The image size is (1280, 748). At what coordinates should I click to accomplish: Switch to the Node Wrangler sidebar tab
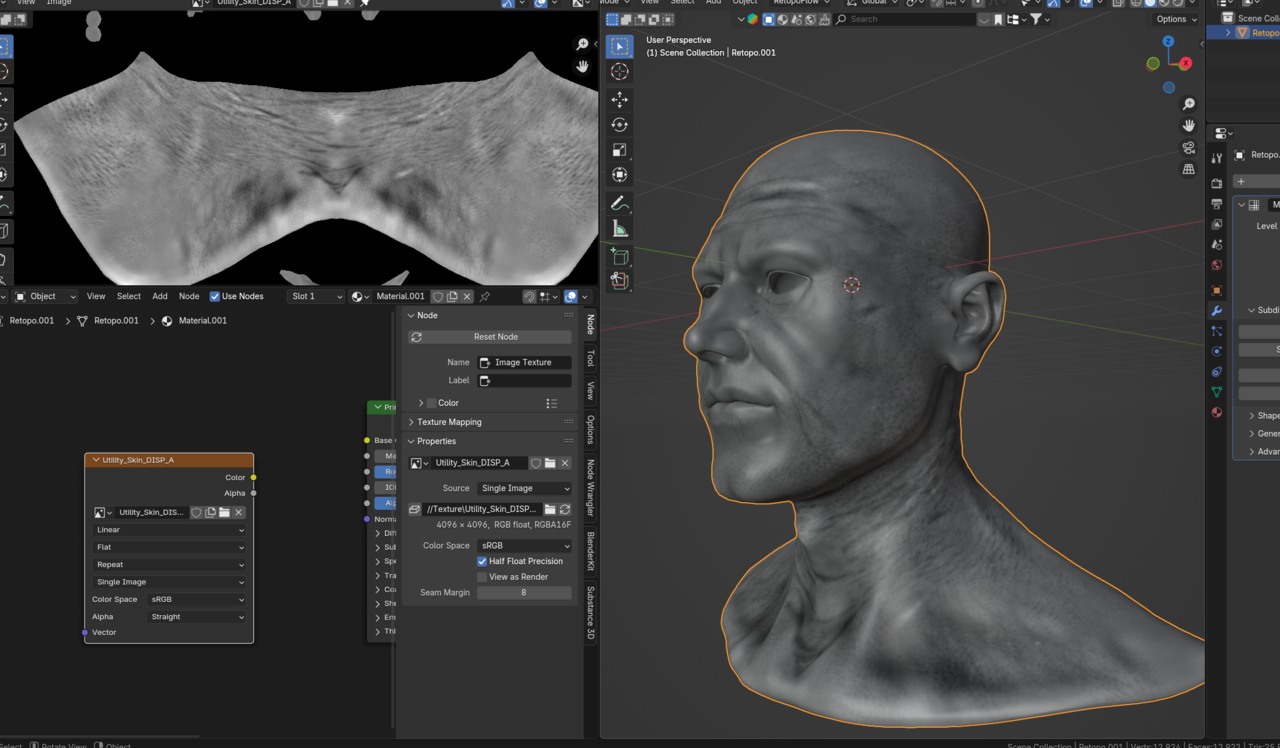click(x=590, y=488)
